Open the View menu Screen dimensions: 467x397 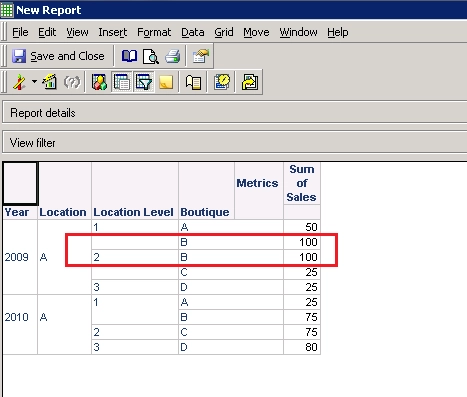pos(77,32)
